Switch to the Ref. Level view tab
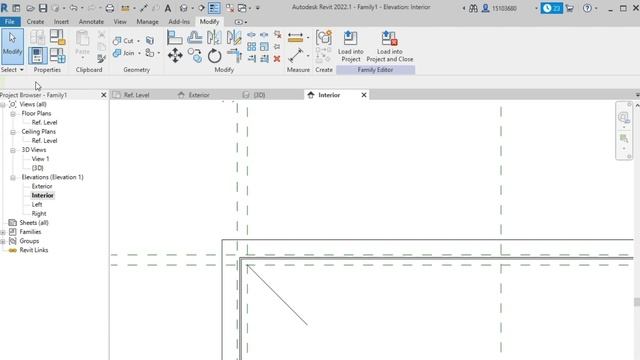 point(136,95)
